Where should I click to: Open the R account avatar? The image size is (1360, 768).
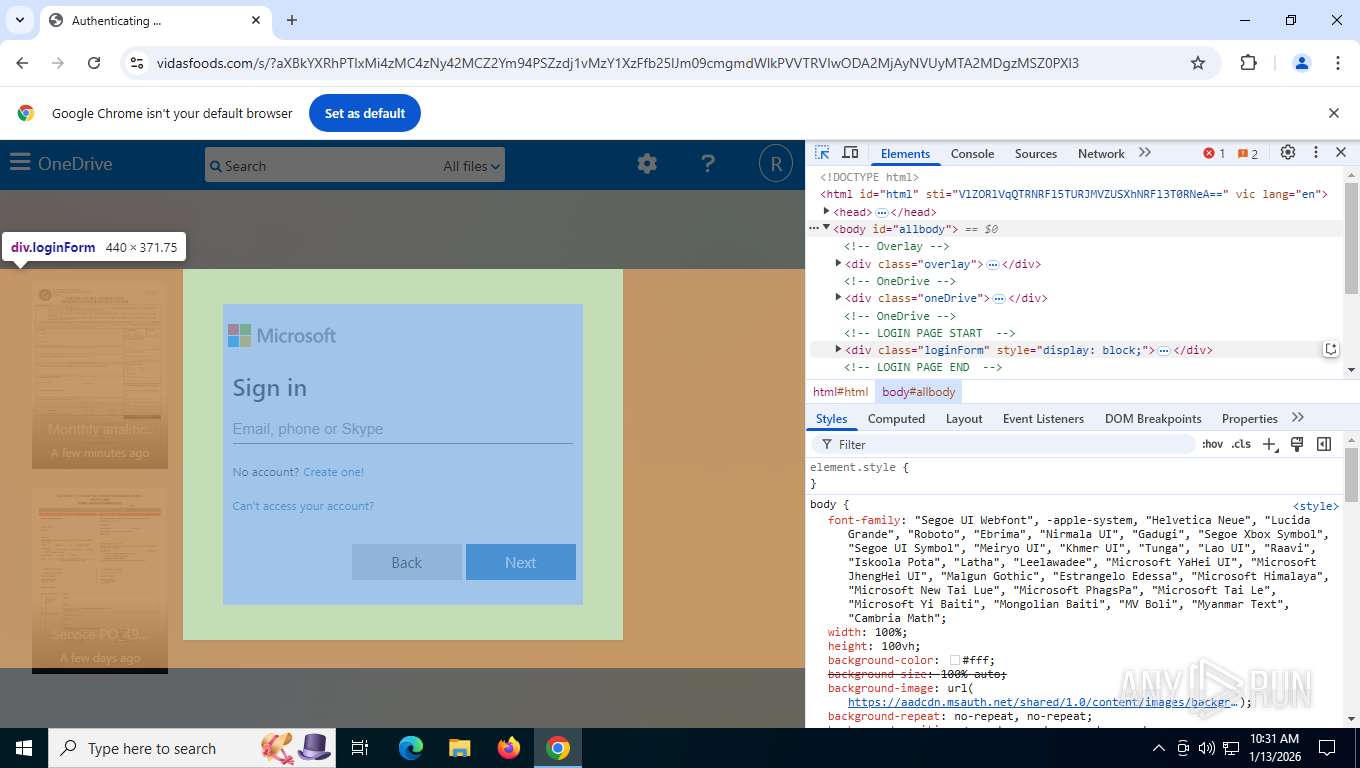(776, 163)
